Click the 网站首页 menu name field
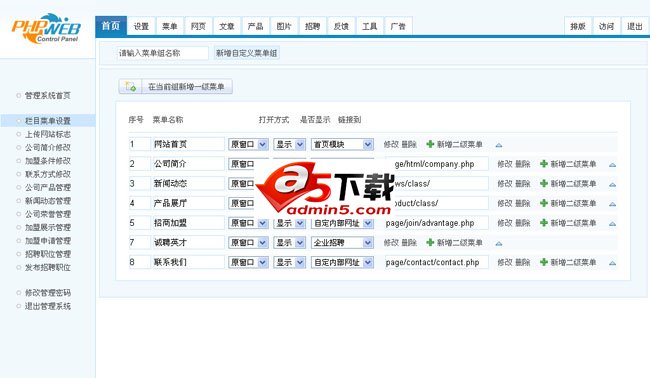 tap(189, 144)
